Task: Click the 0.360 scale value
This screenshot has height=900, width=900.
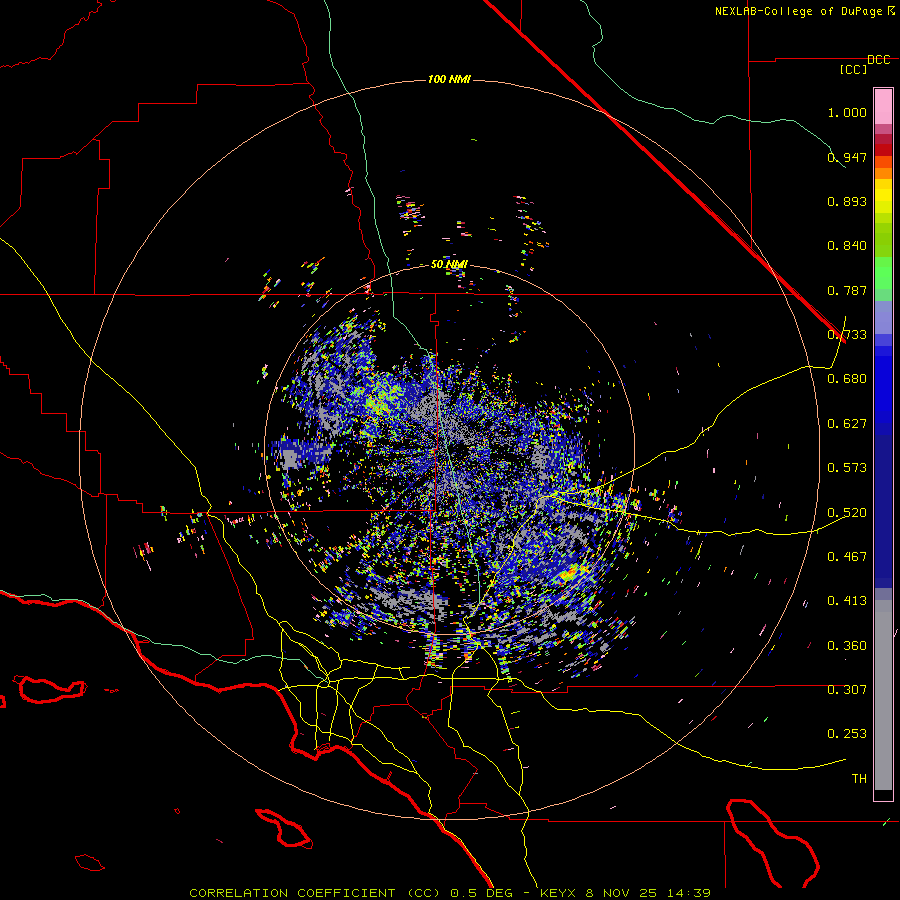Action: pyautogui.click(x=847, y=646)
